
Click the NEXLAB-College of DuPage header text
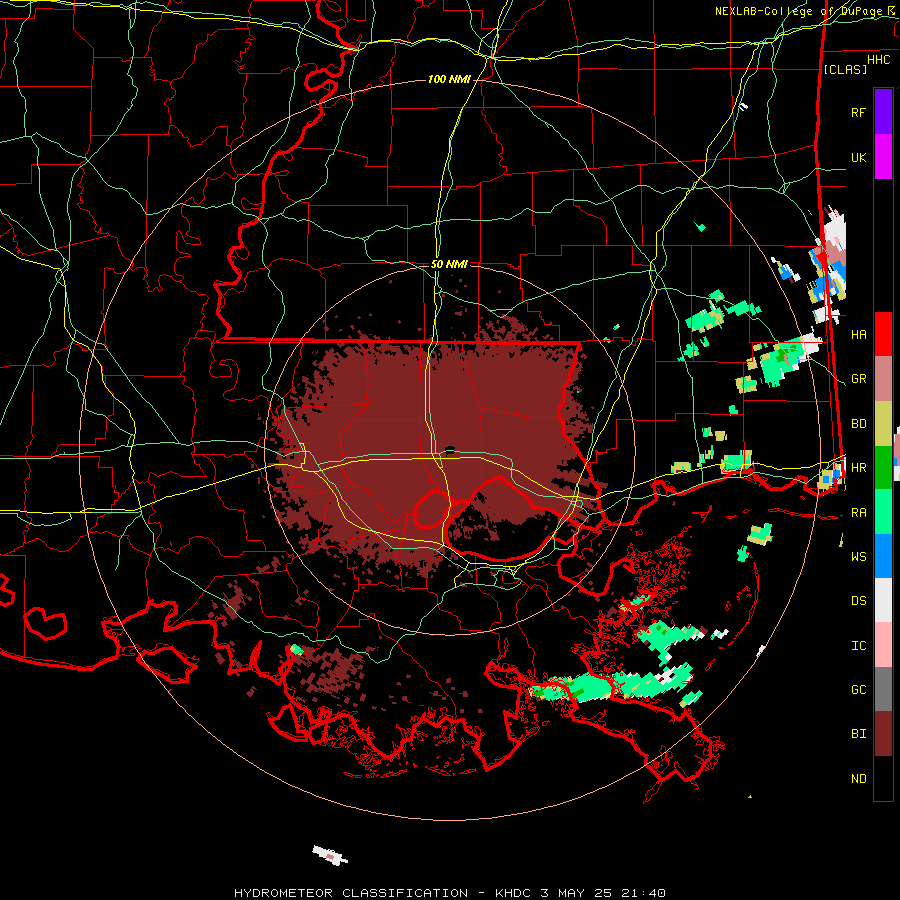799,11
